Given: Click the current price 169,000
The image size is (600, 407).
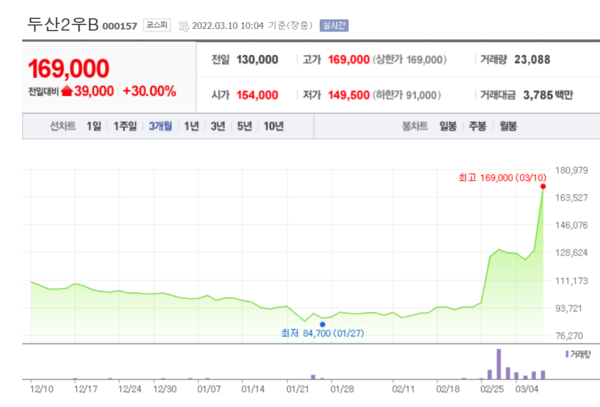Looking at the screenshot, I should coord(69,69).
